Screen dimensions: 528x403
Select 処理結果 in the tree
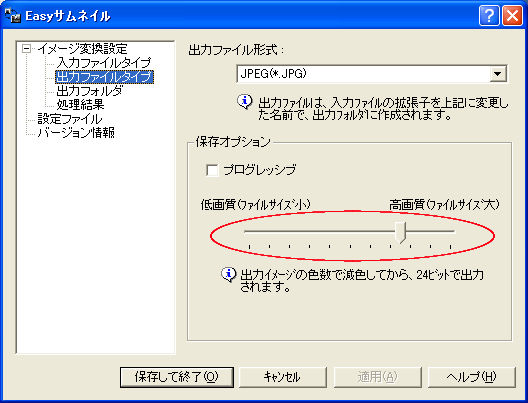[x=80, y=105]
